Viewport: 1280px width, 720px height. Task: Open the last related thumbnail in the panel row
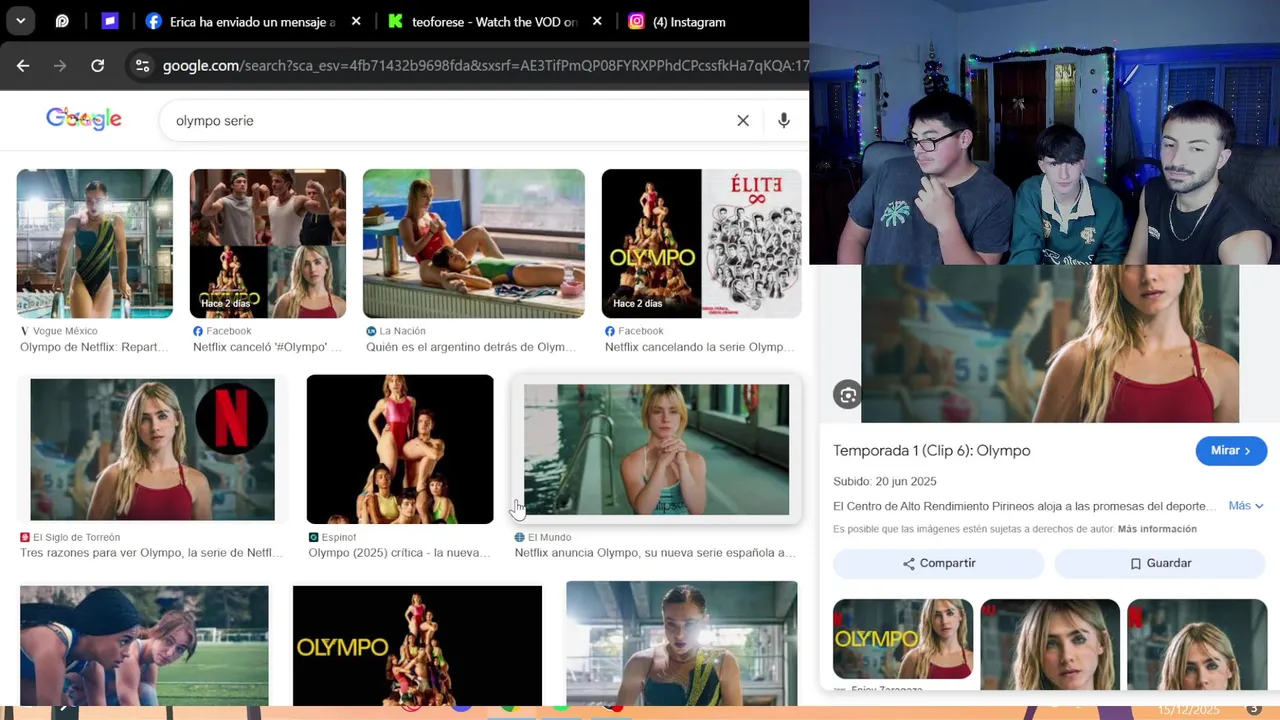[x=1197, y=645]
